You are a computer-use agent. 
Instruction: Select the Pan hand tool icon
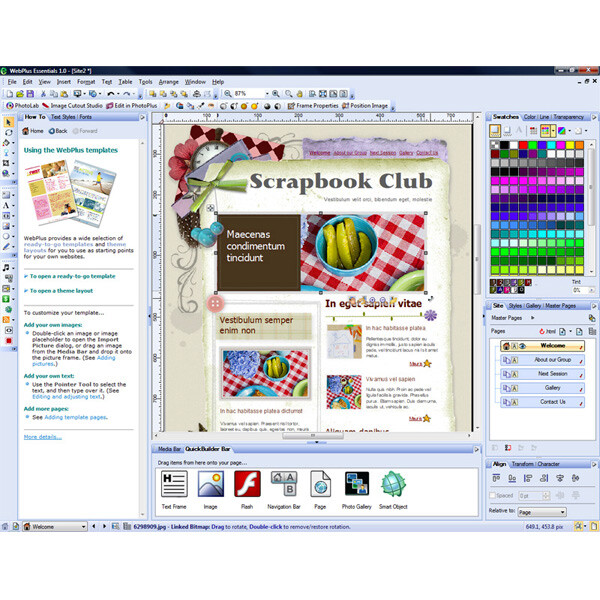[300, 94]
